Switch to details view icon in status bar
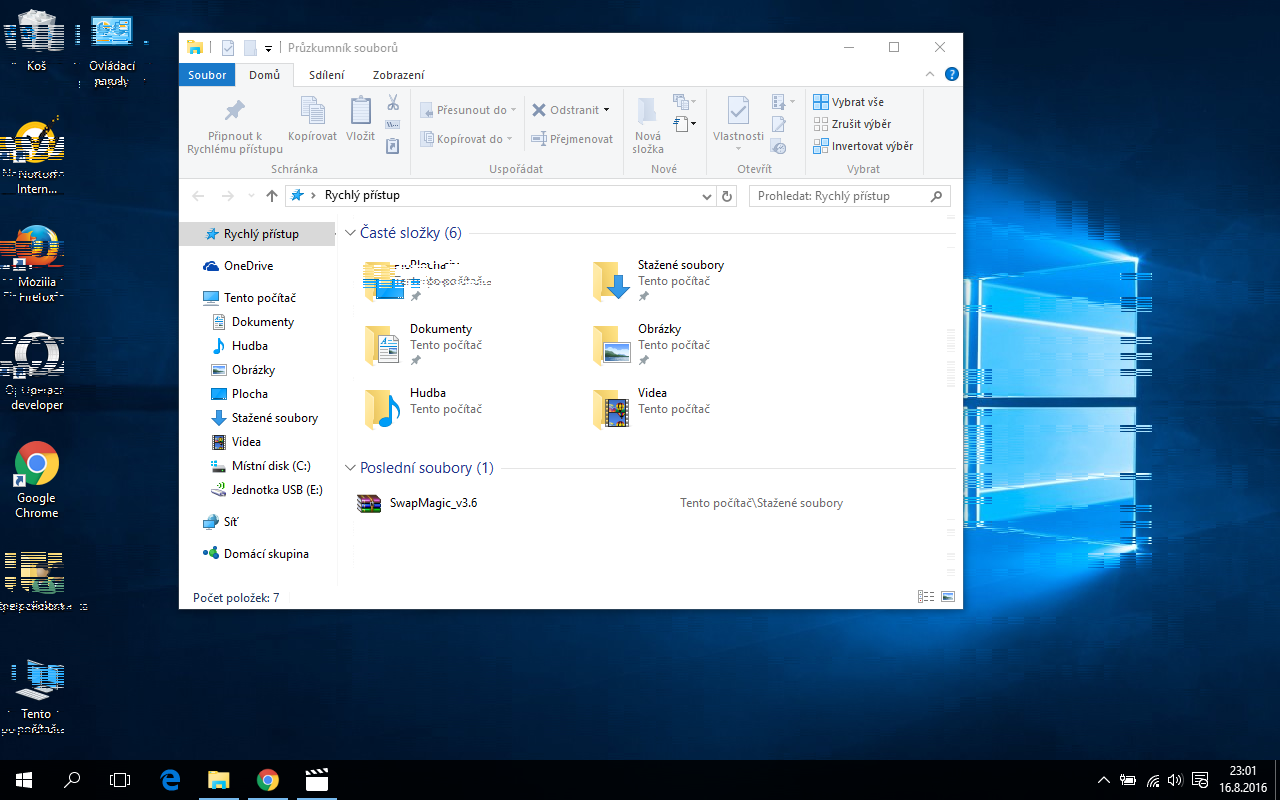Image resolution: width=1280 pixels, height=800 pixels. pyautogui.click(x=926, y=597)
